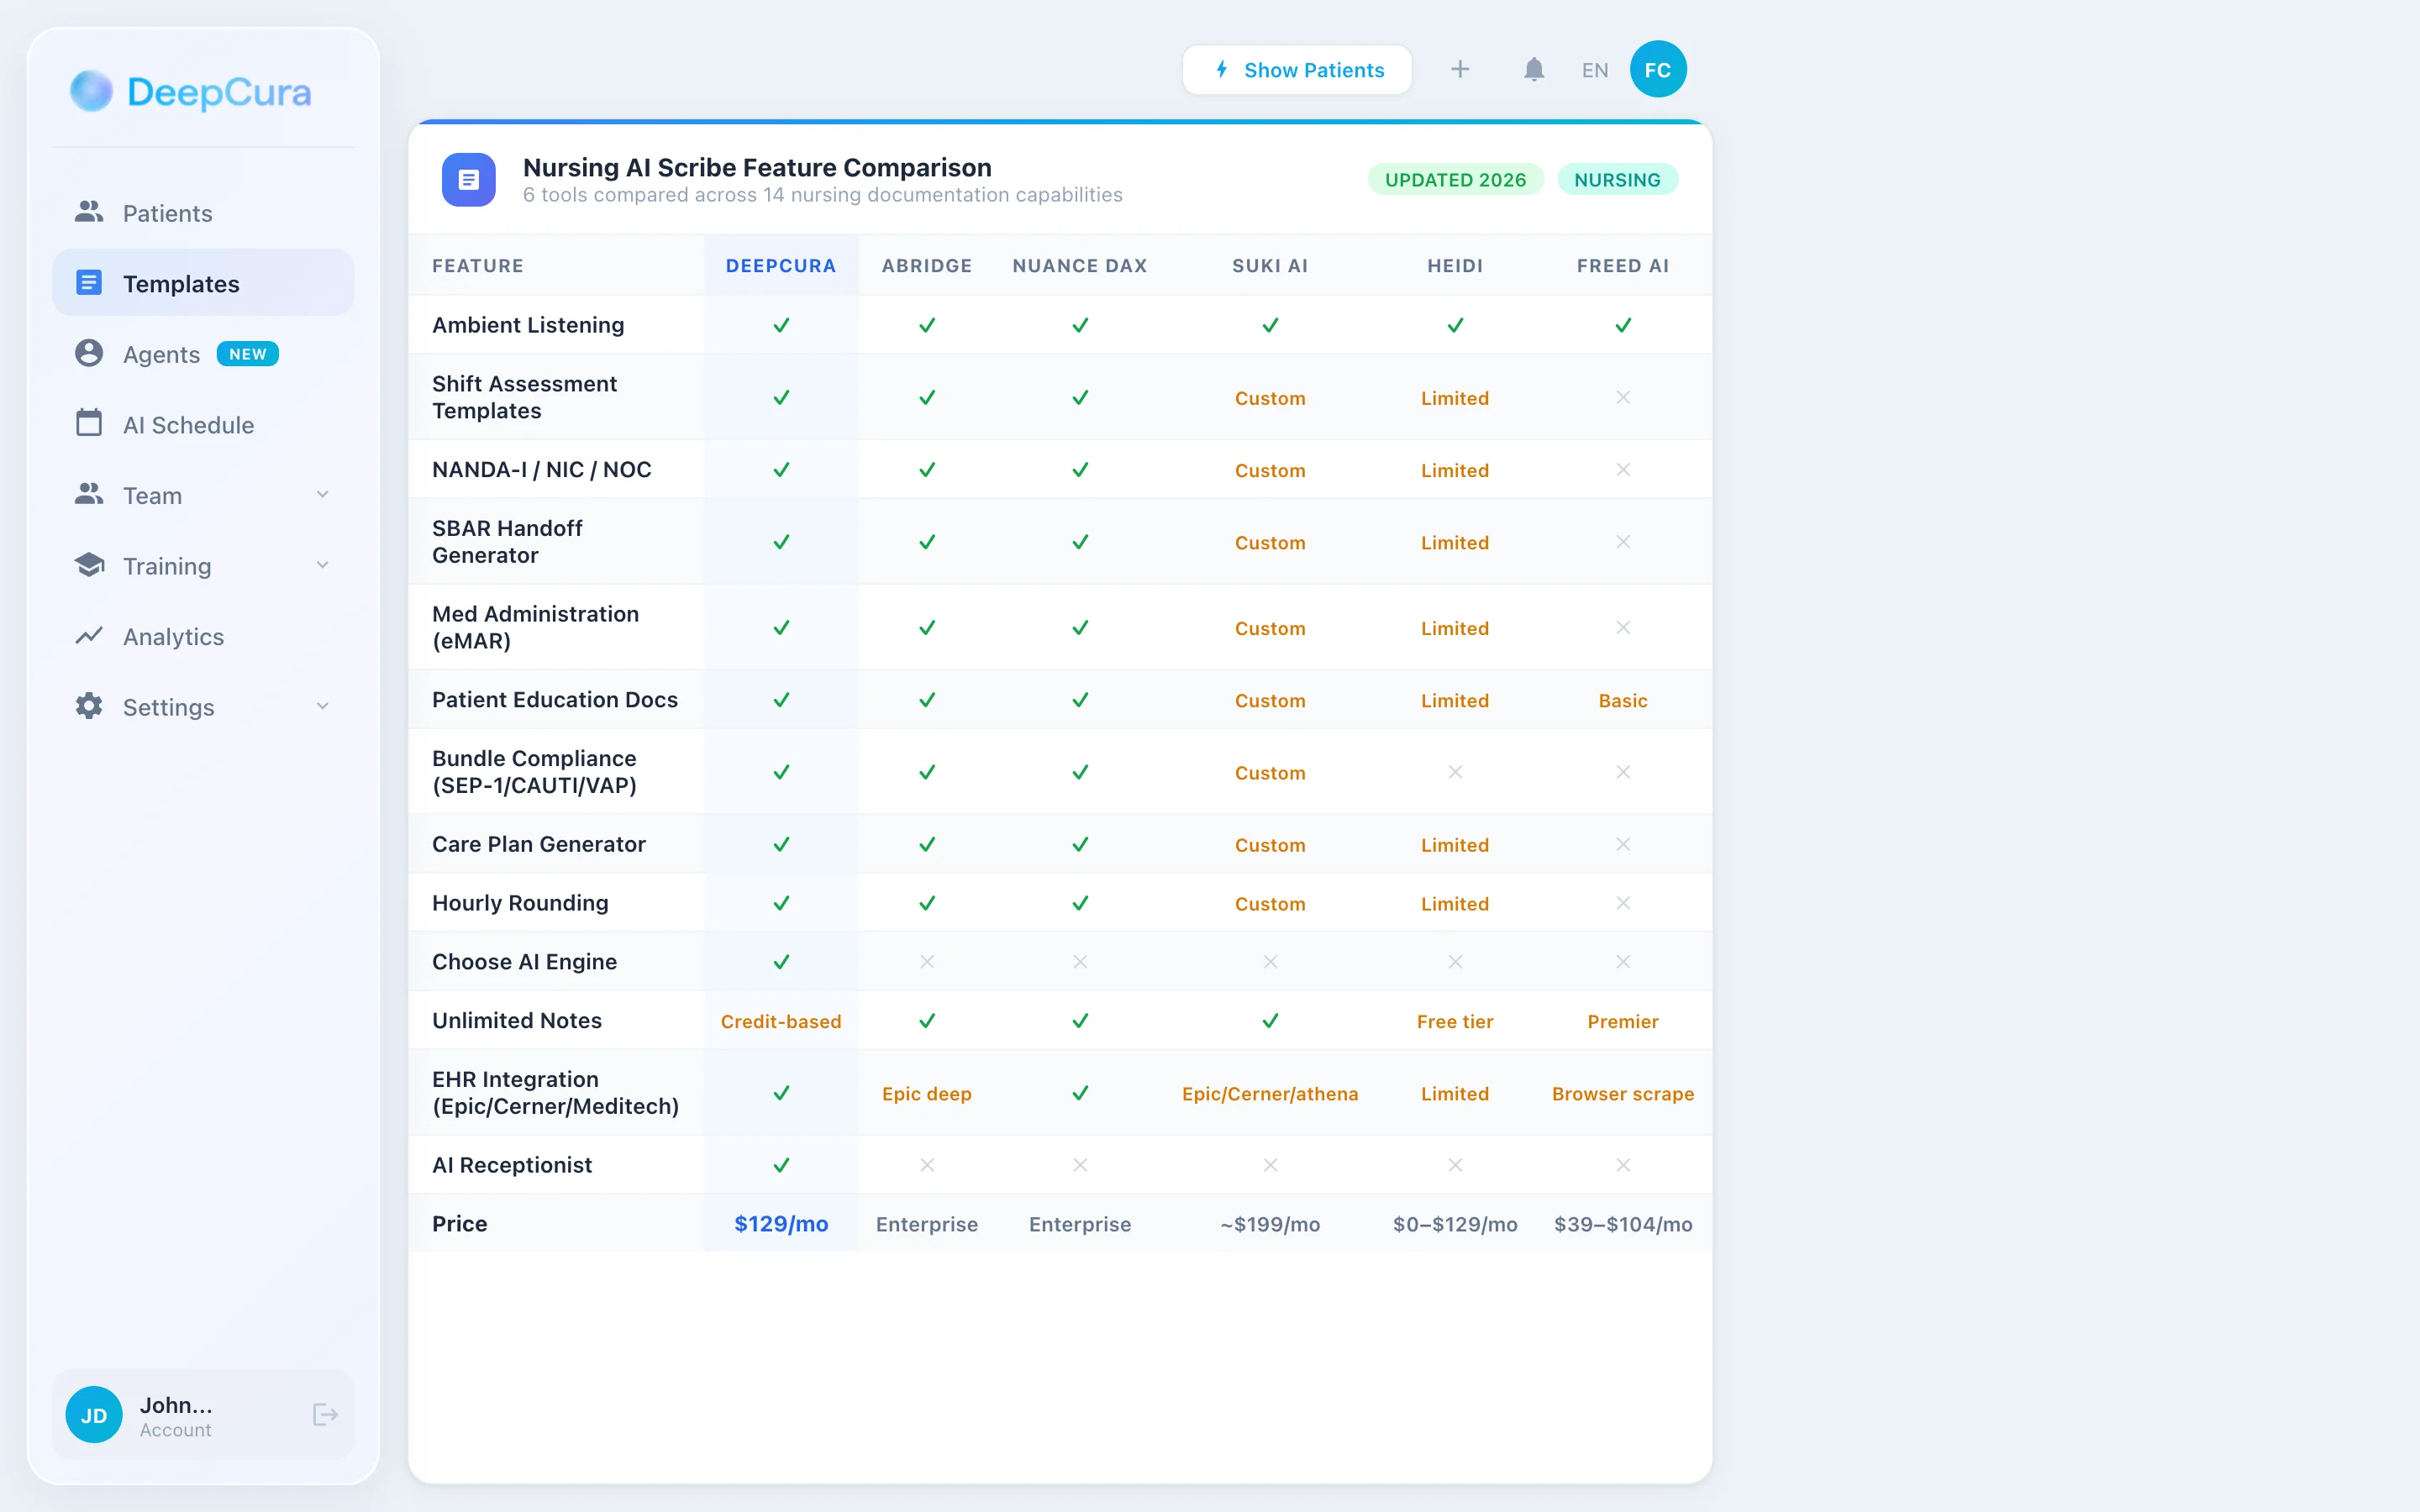Expand the Team submenu chevron

322,495
